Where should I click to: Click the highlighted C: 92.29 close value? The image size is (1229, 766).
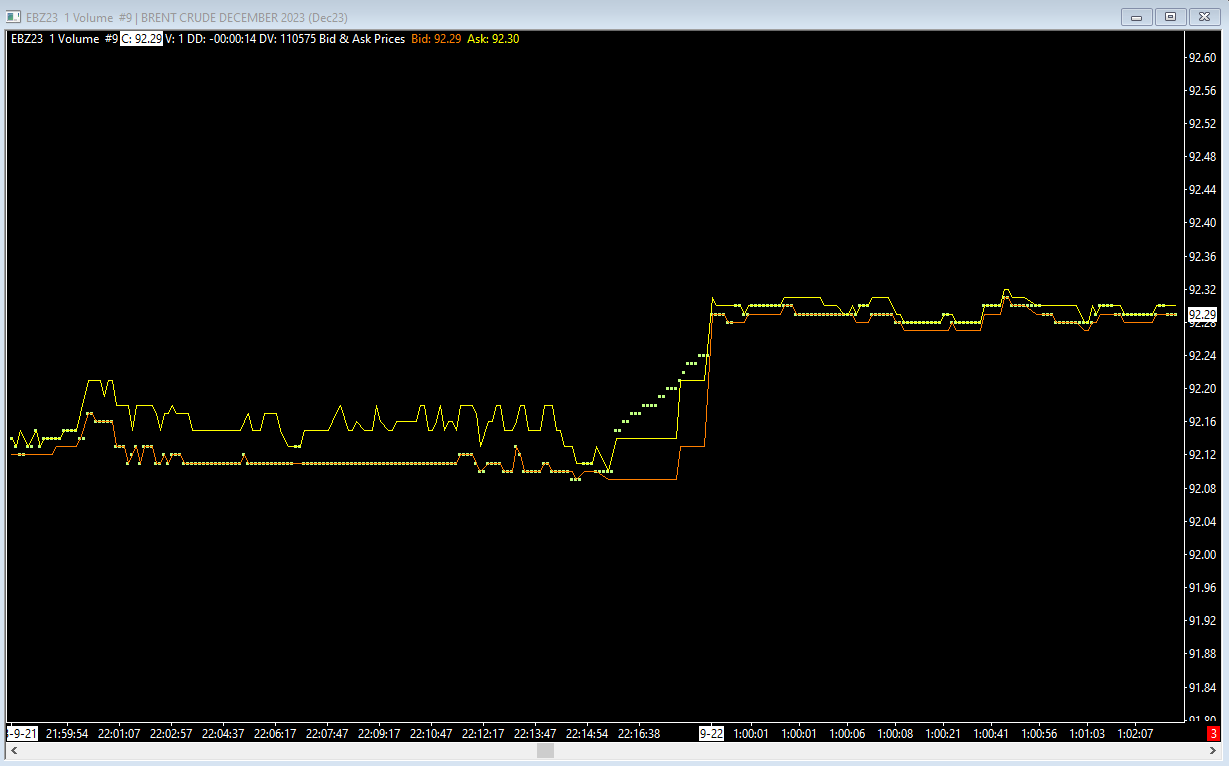[142, 39]
